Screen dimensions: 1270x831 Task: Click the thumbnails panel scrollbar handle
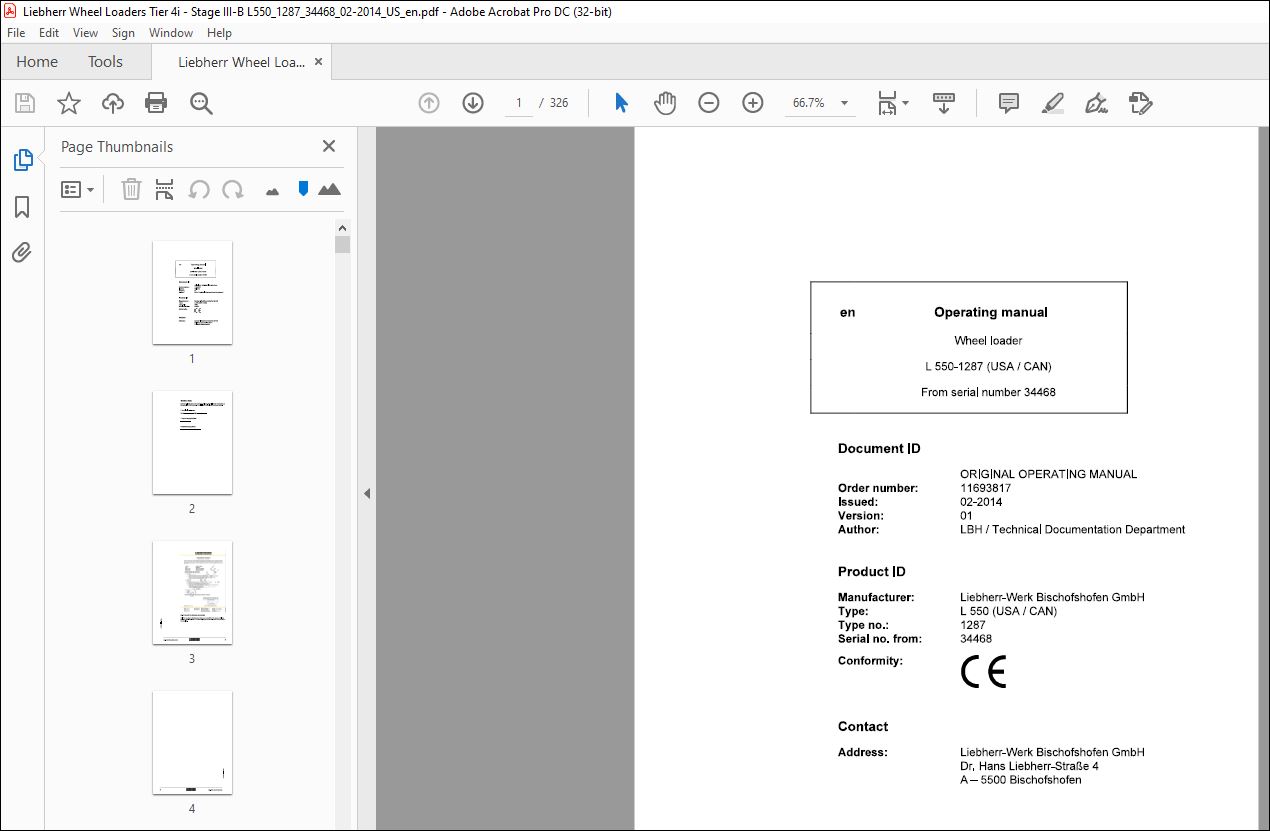pyautogui.click(x=343, y=245)
